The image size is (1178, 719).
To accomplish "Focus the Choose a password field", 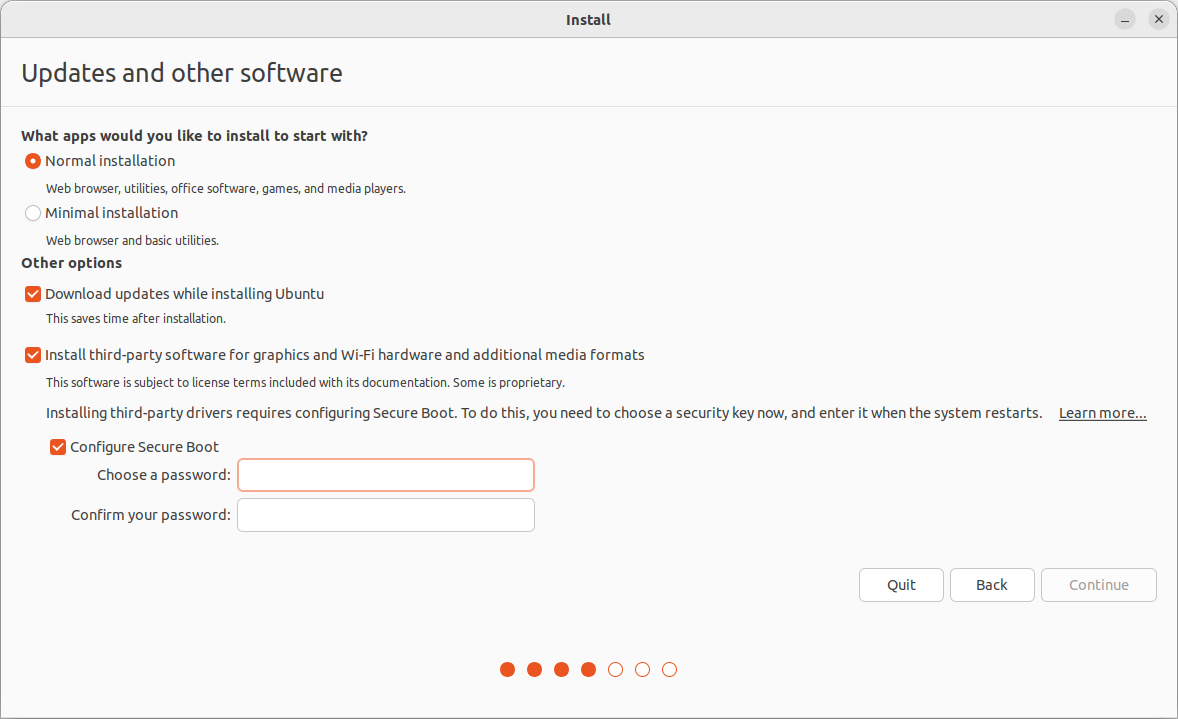I will [x=385, y=475].
